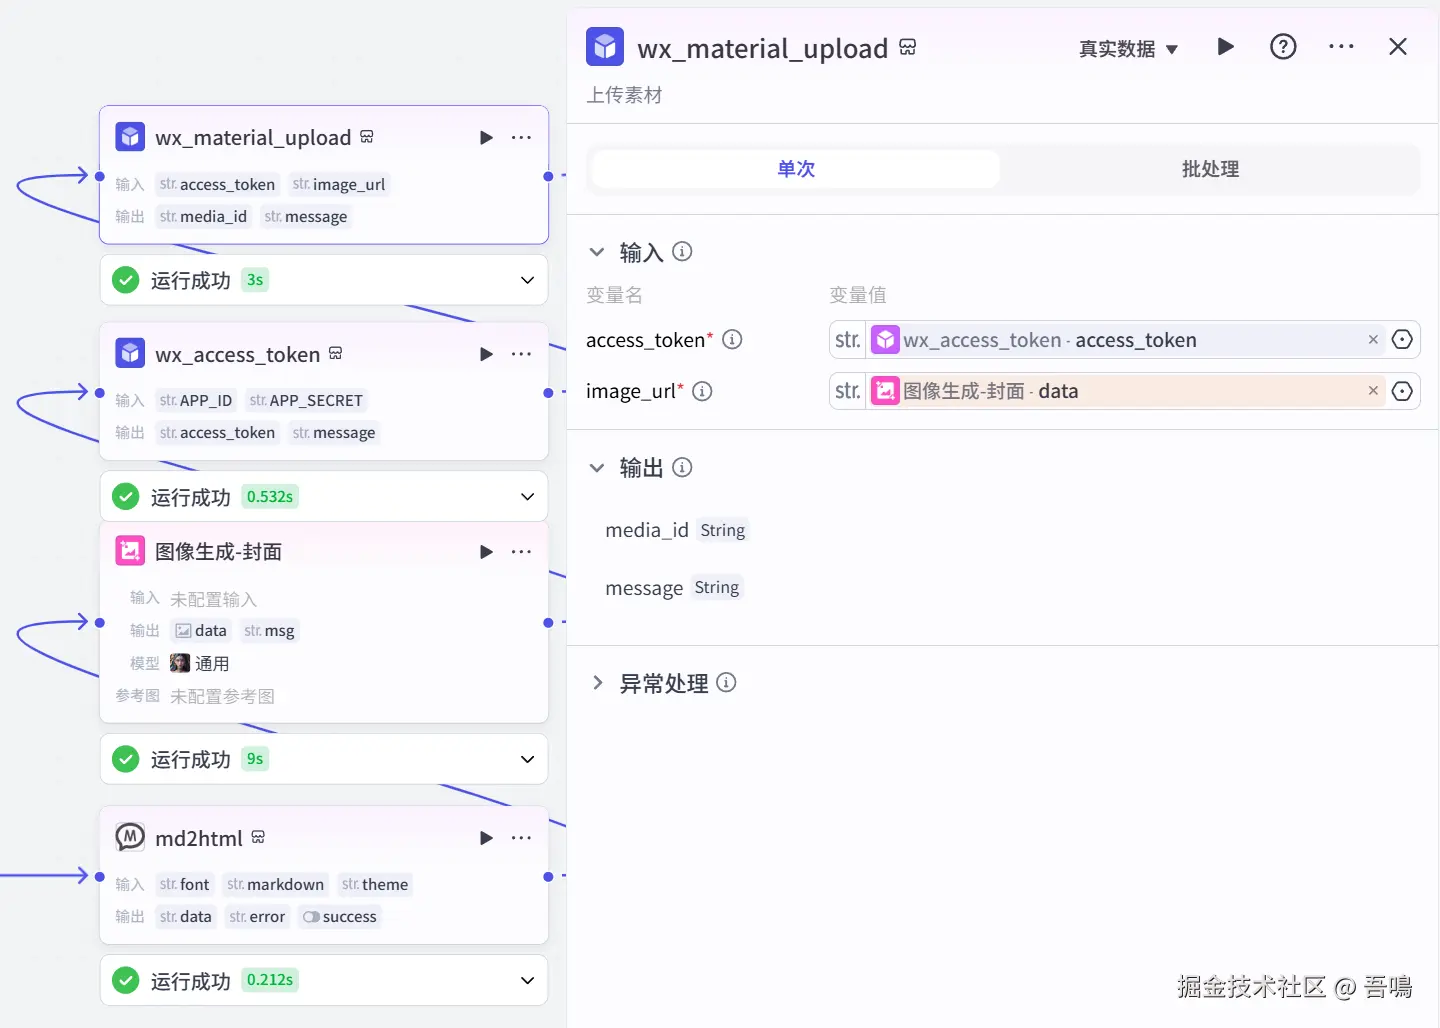Run the wx_access_token node
Viewport: 1440px width, 1028px height.
pyautogui.click(x=486, y=354)
